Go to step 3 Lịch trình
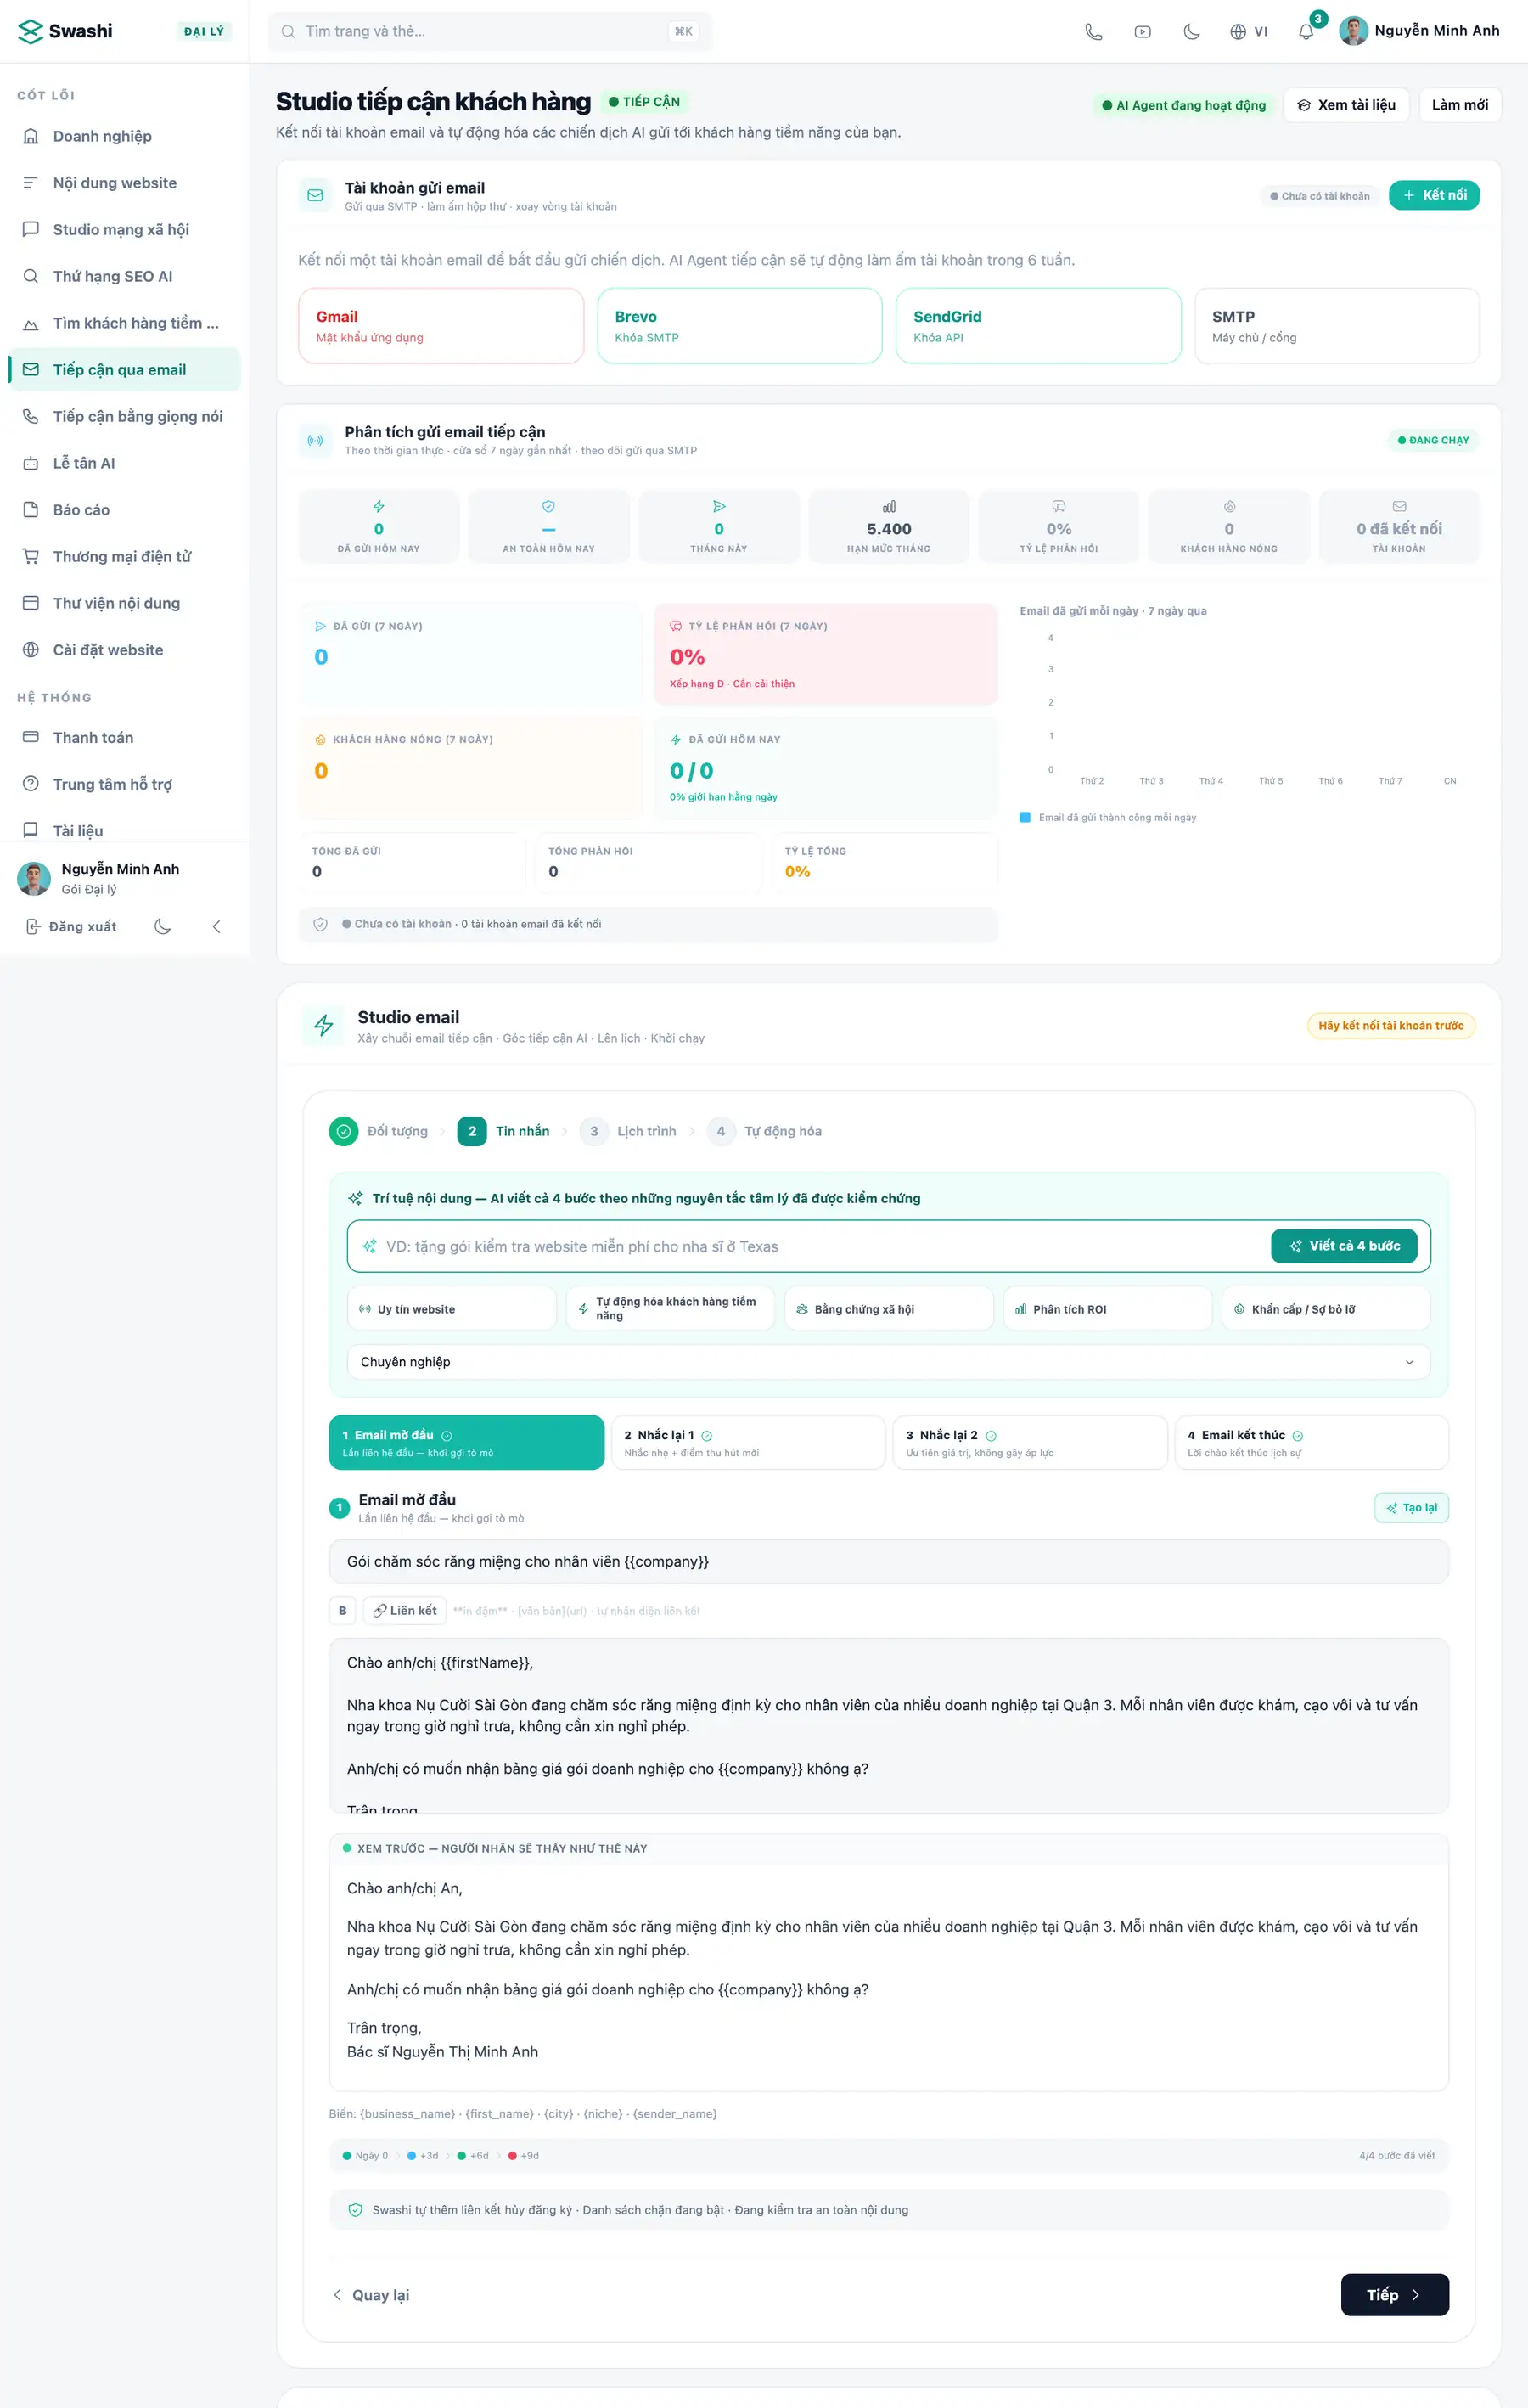Viewport: 1528px width, 2408px height. pos(628,1131)
